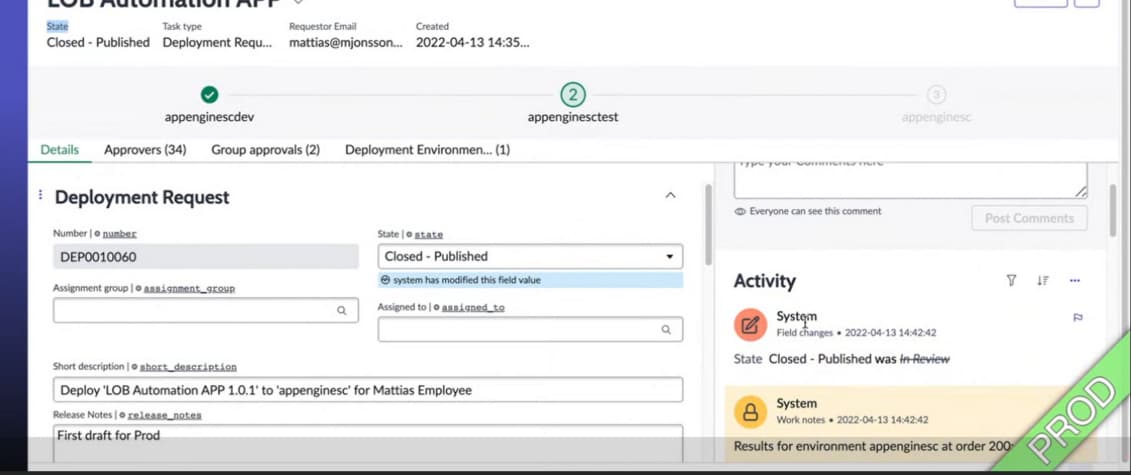Click the assigned_to field name link
The image size is (1131, 475).
coord(473,308)
